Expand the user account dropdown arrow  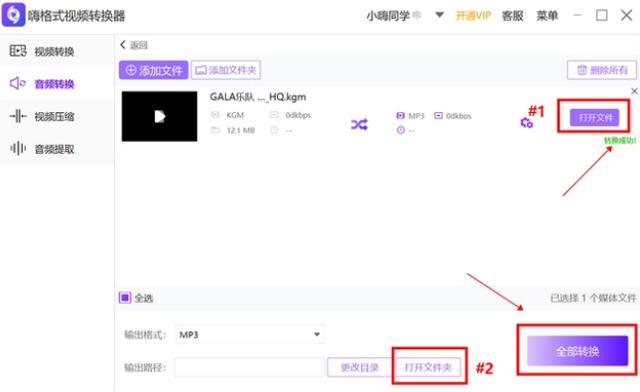[x=439, y=15]
